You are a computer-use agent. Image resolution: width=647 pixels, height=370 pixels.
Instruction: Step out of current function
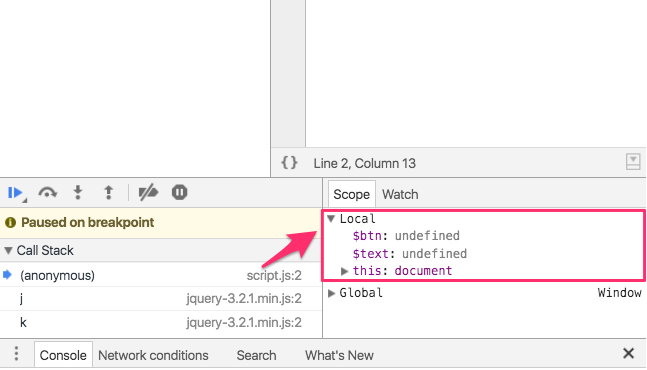tap(108, 193)
